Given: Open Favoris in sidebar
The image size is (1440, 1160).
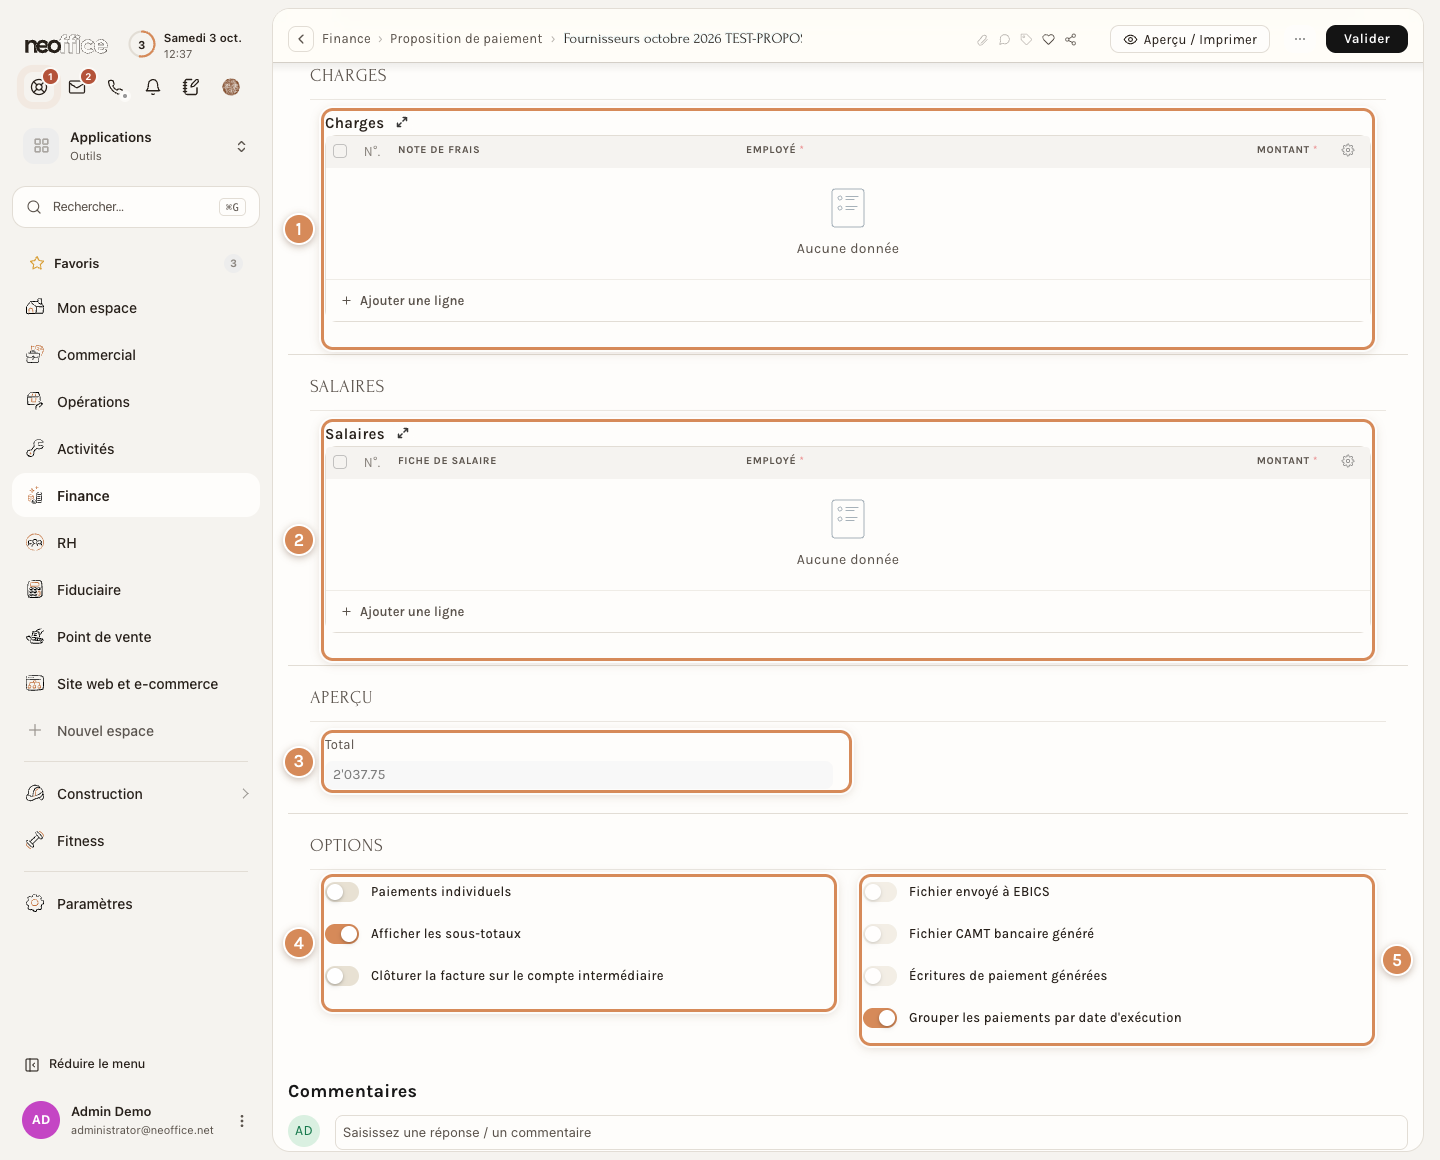Looking at the screenshot, I should click(x=136, y=264).
